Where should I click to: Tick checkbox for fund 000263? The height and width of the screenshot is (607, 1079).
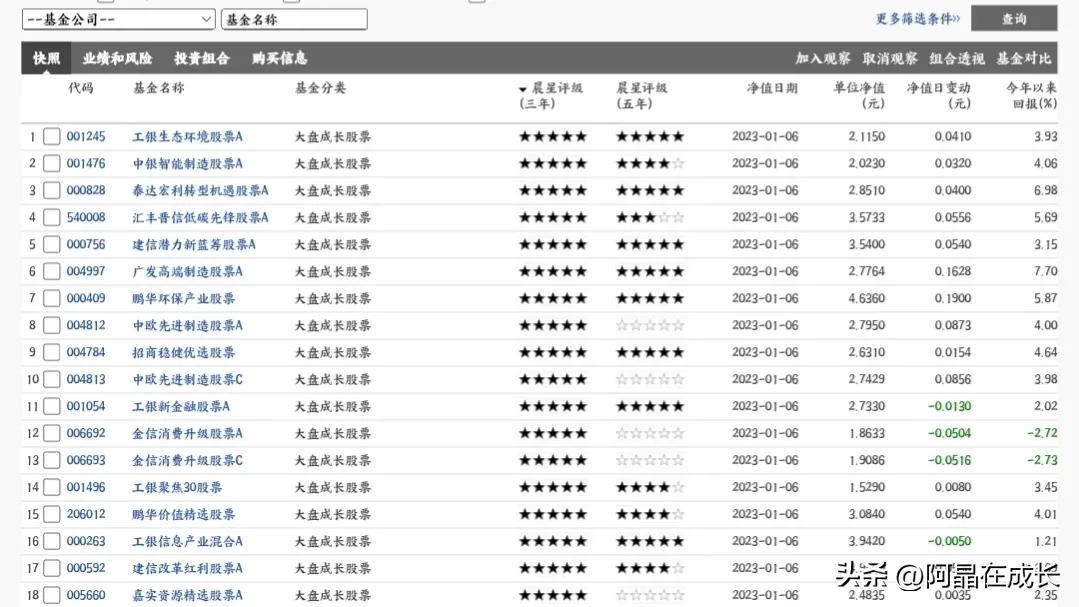click(x=52, y=541)
